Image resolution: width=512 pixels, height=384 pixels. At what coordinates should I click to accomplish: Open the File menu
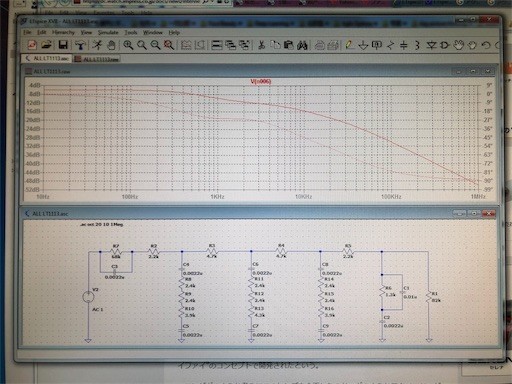27,32
